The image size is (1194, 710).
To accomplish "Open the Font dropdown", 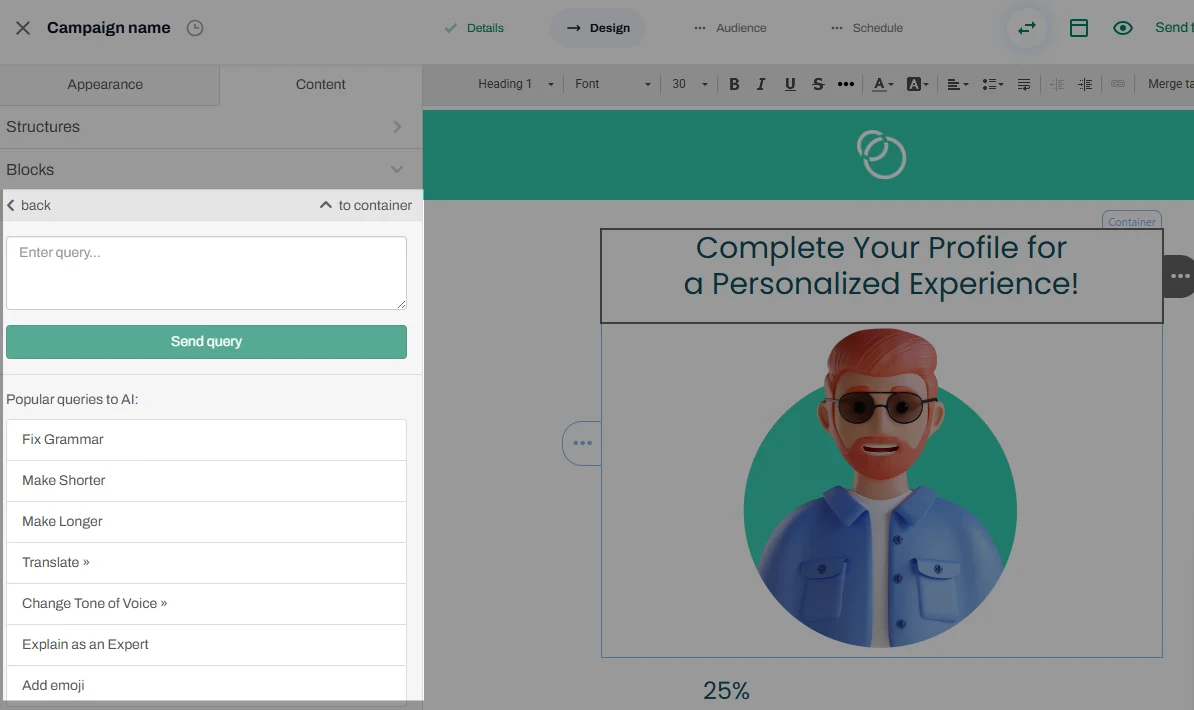I will (x=612, y=85).
